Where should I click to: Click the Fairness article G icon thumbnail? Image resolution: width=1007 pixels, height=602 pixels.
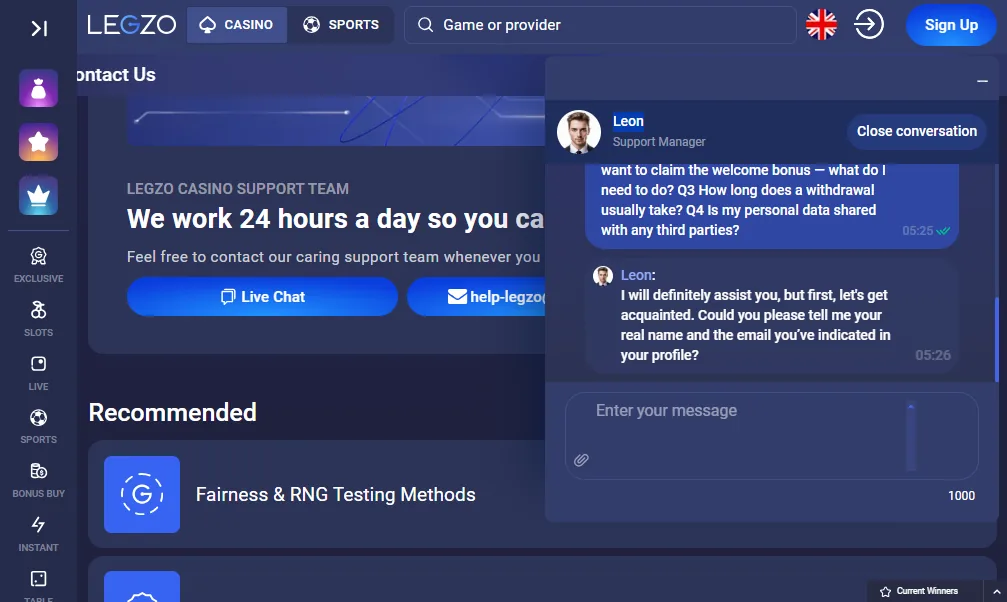(x=142, y=494)
